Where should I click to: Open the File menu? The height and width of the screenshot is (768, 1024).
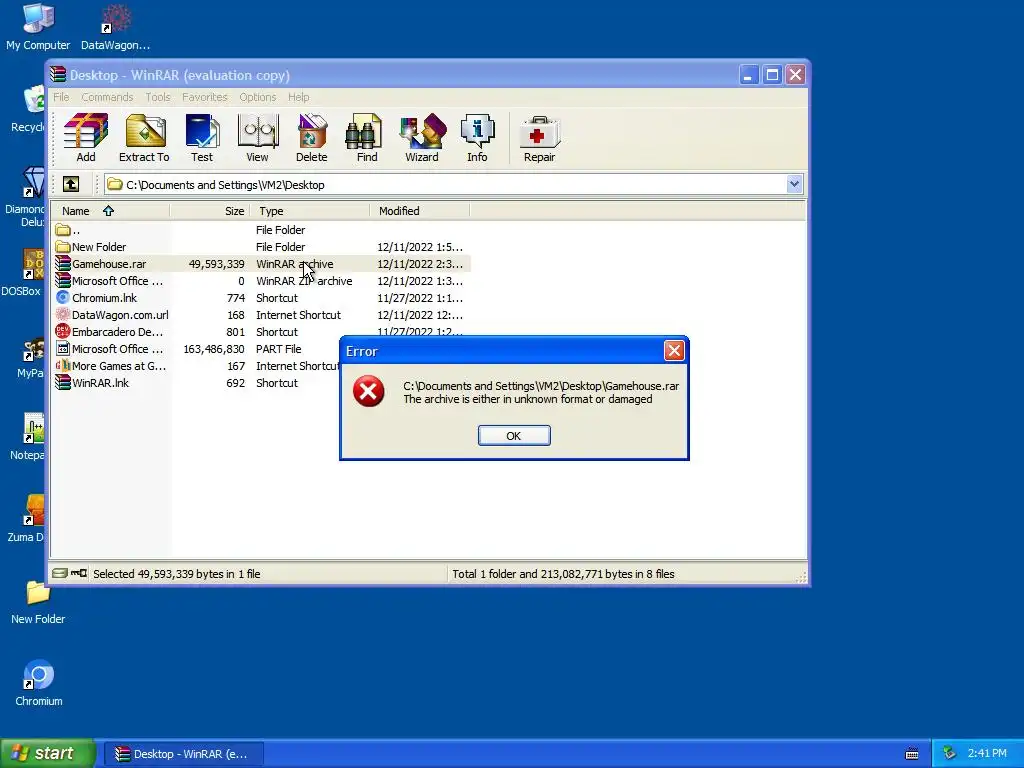[x=61, y=97]
